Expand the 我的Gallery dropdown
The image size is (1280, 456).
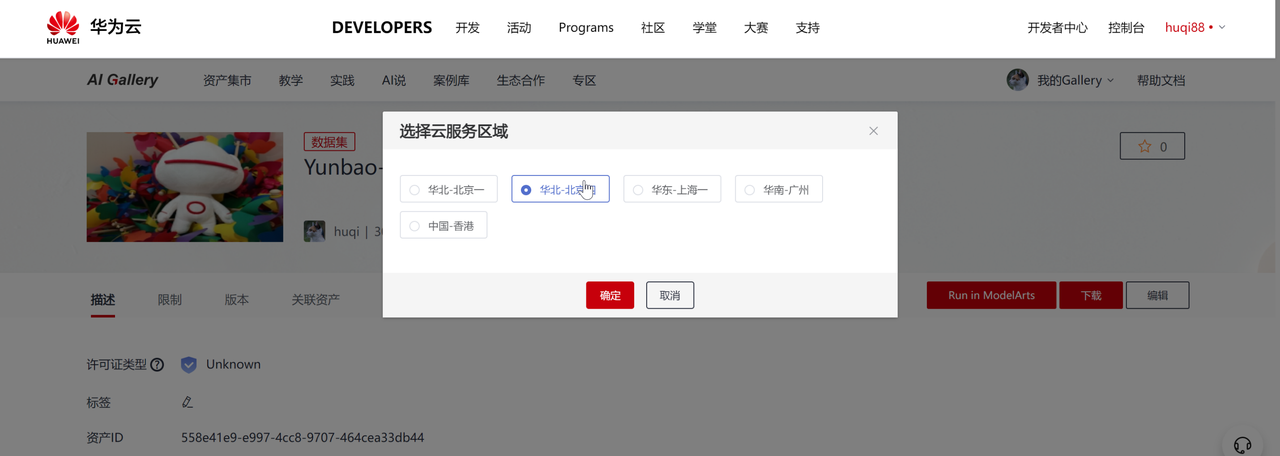click(1075, 80)
